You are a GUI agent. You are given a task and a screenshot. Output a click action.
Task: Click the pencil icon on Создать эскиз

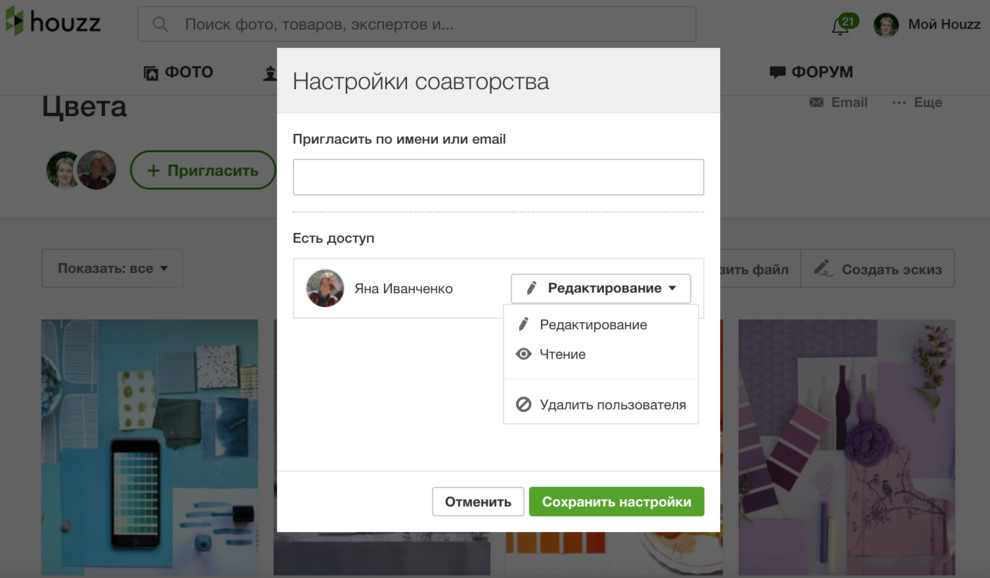[x=823, y=268]
